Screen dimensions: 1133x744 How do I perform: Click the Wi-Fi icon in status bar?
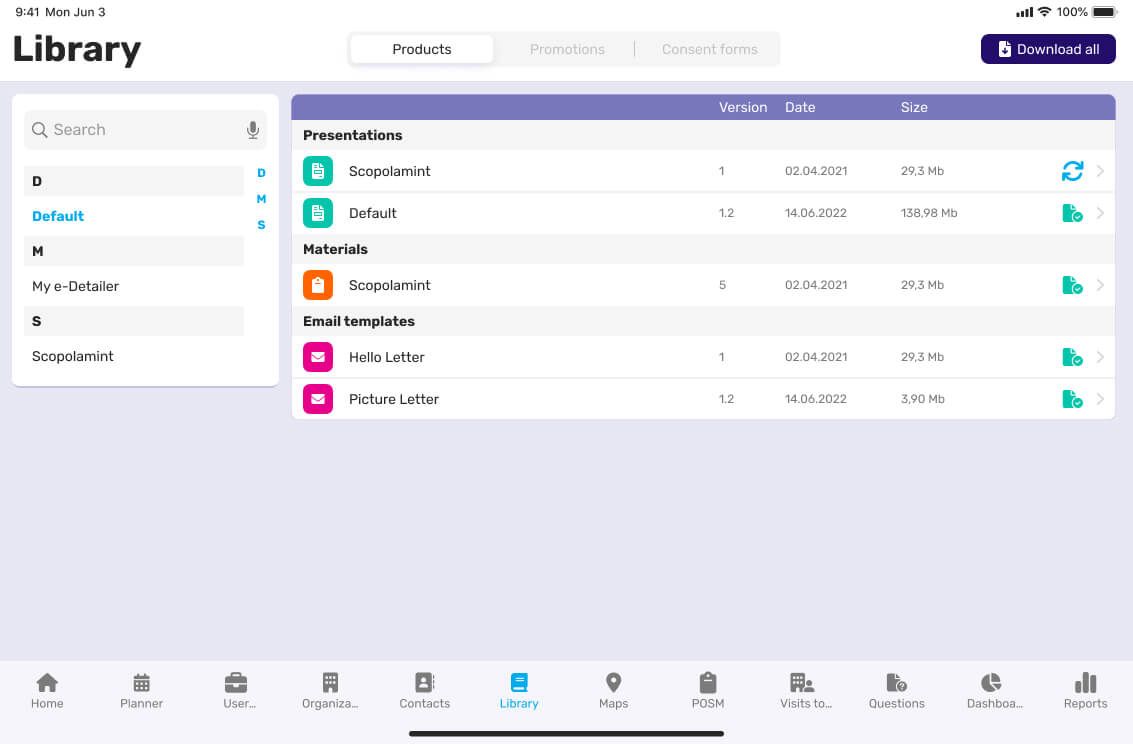point(1044,12)
